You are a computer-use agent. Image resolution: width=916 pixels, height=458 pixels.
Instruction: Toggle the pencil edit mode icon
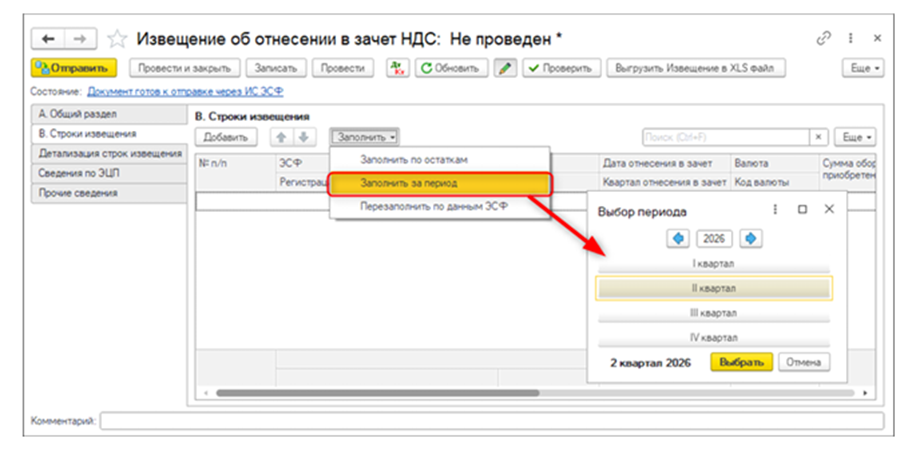(505, 68)
